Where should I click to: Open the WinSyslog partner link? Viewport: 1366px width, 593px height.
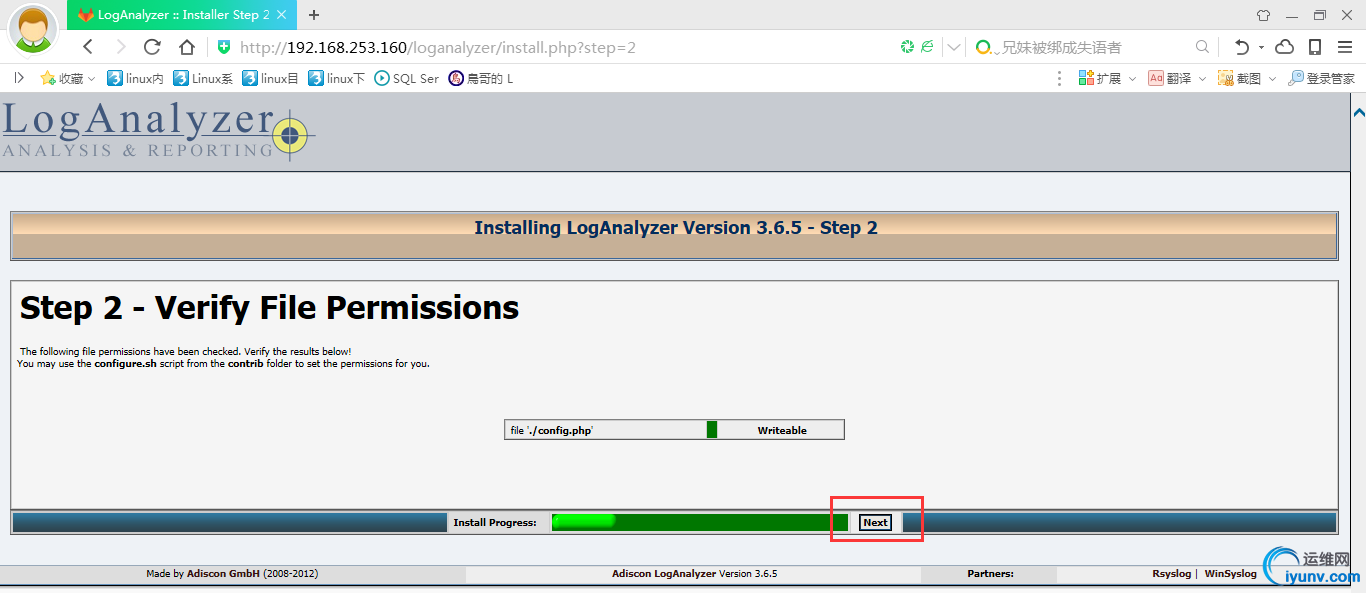1230,574
